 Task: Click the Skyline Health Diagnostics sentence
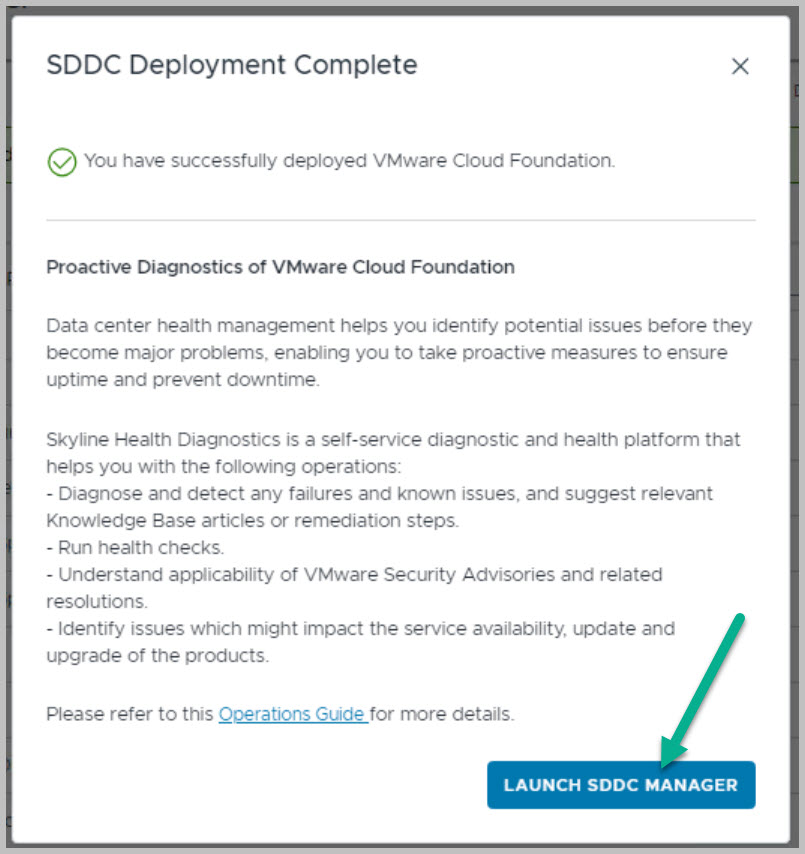click(392, 440)
